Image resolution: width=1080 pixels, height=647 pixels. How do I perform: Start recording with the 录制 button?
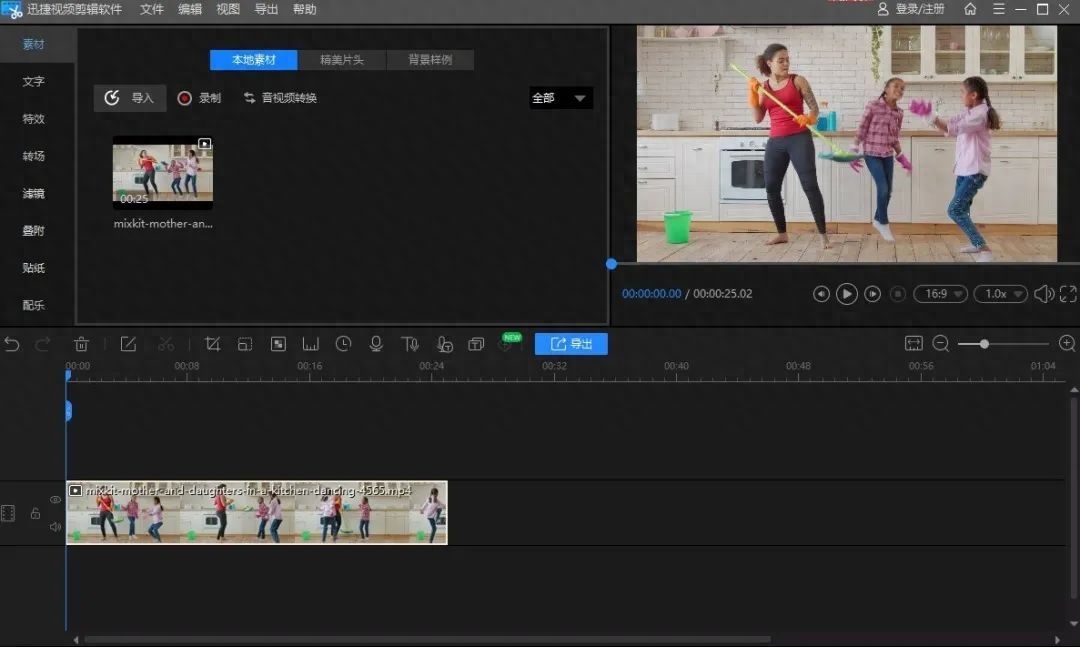(x=199, y=98)
